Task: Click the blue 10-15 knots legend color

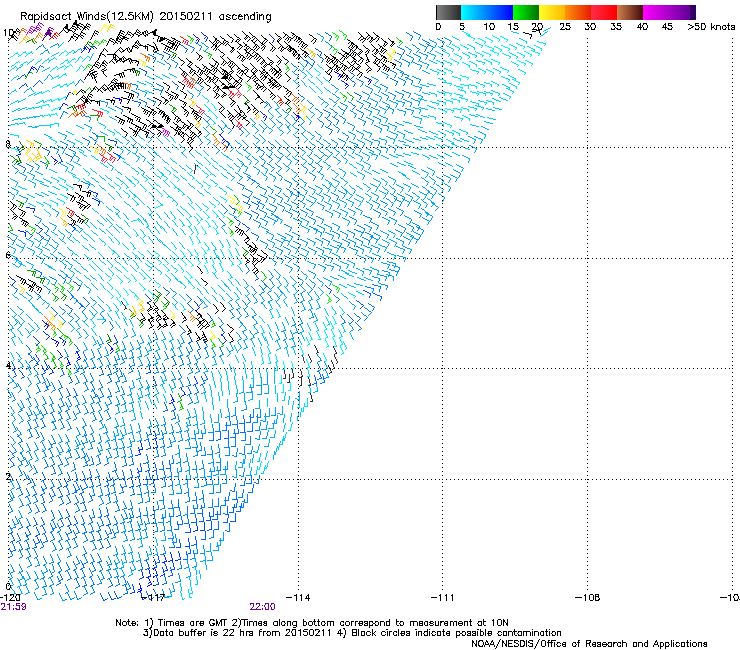Action: (500, 12)
